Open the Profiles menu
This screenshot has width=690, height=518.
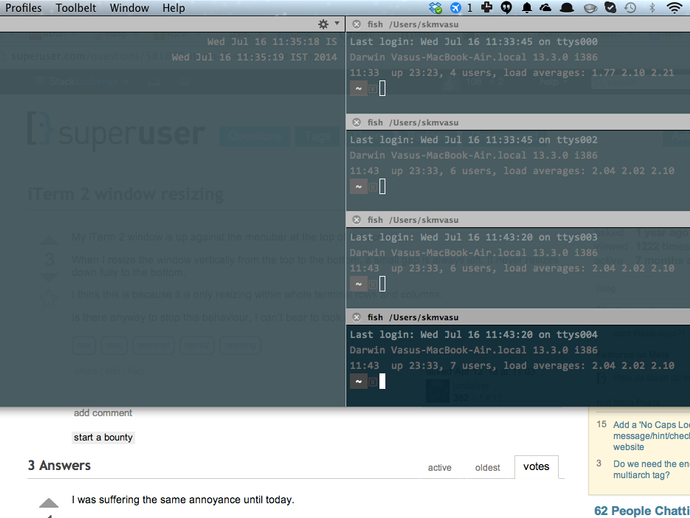[x=23, y=8]
